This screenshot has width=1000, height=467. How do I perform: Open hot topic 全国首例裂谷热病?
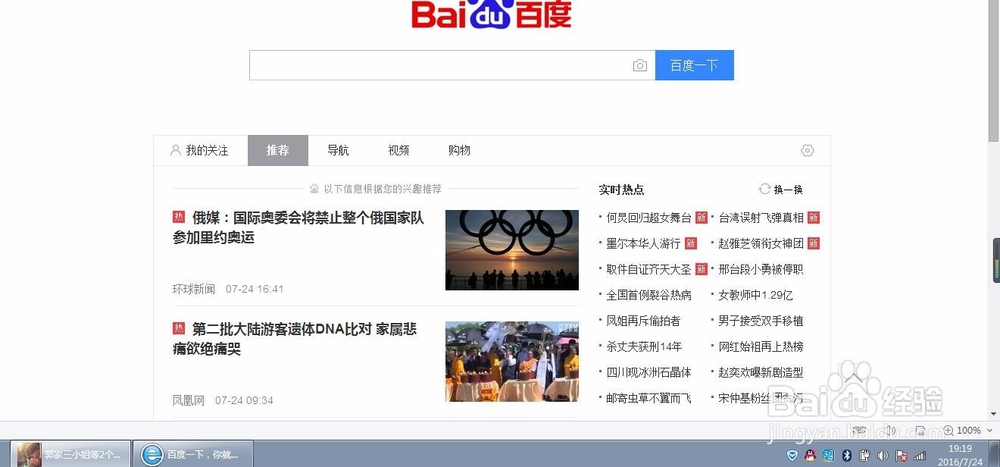point(649,295)
